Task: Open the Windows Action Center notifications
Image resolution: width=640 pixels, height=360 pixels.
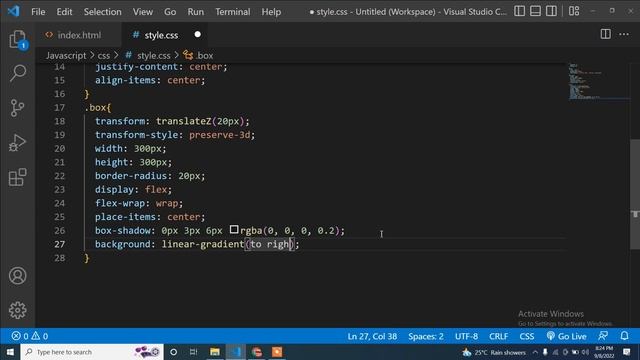Action: 627,352
